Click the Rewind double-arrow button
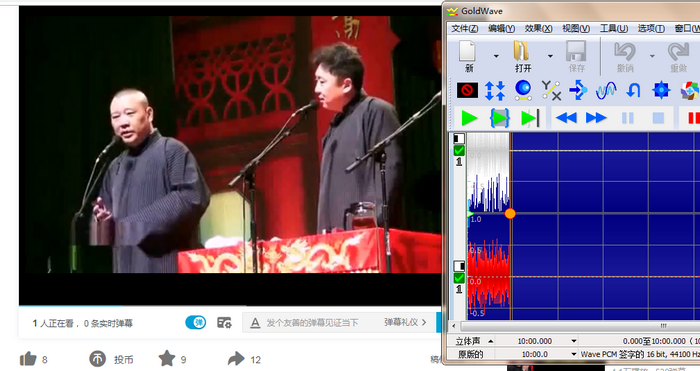The image size is (700, 371). pos(566,118)
